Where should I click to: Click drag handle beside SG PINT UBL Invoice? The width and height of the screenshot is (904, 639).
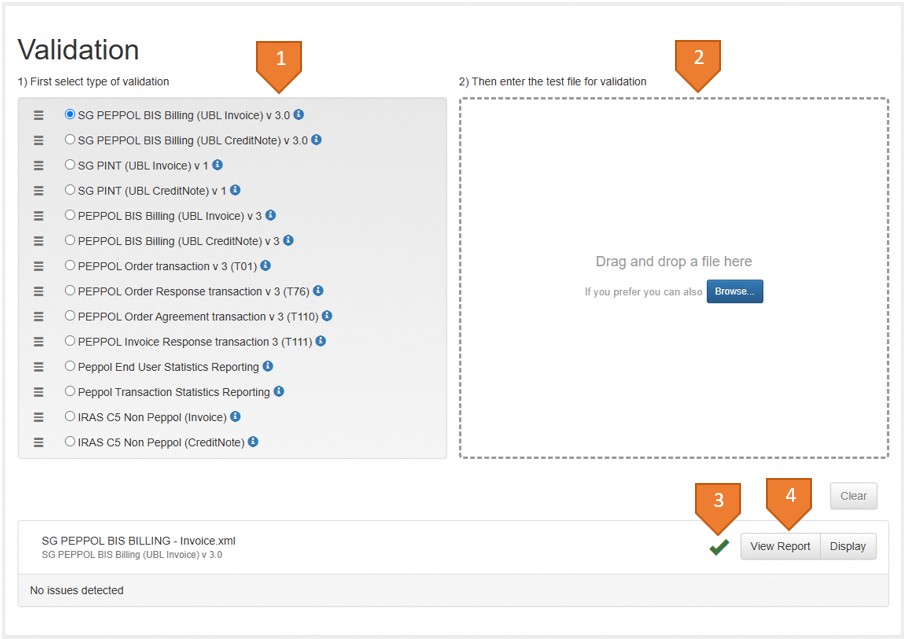39,165
